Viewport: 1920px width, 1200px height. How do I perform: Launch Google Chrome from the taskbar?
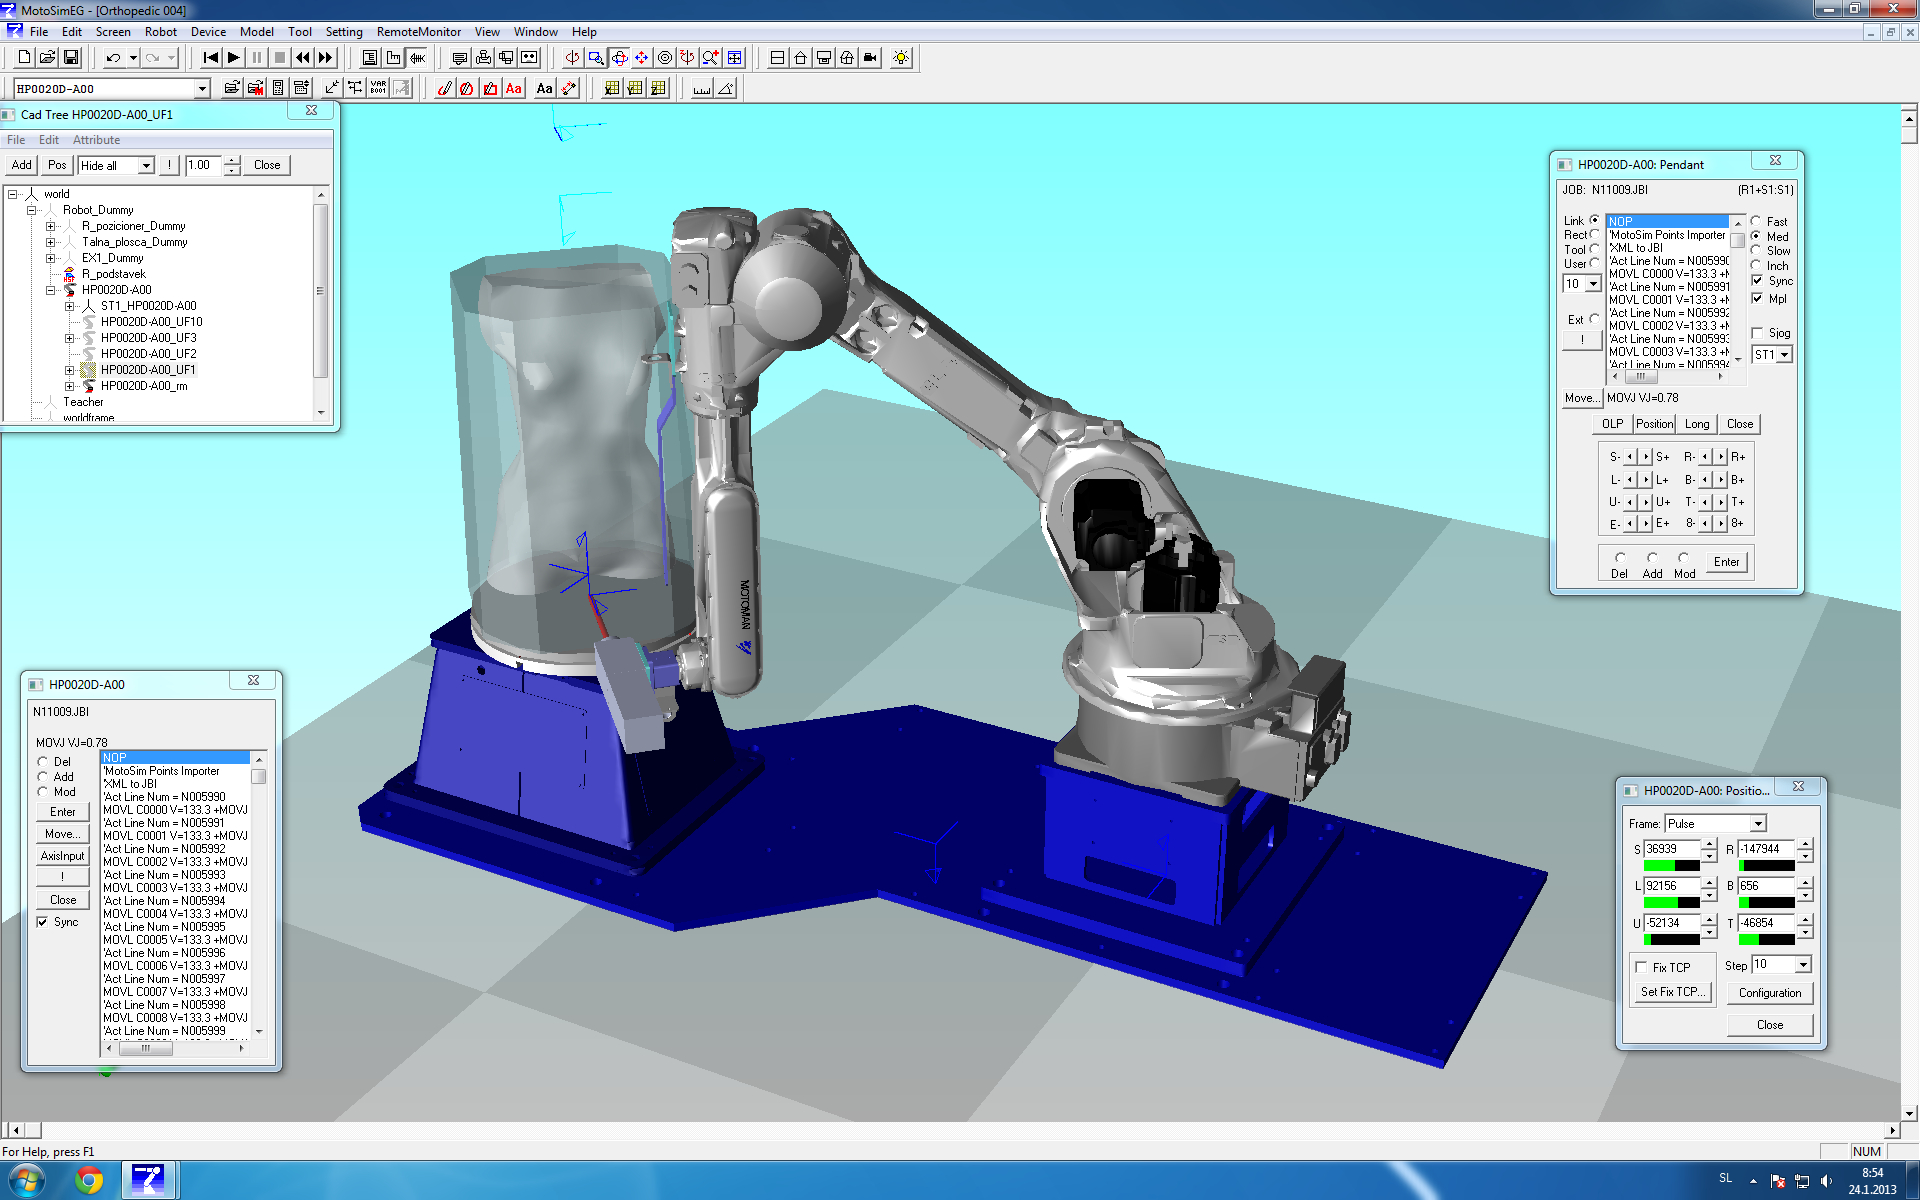[89, 1181]
